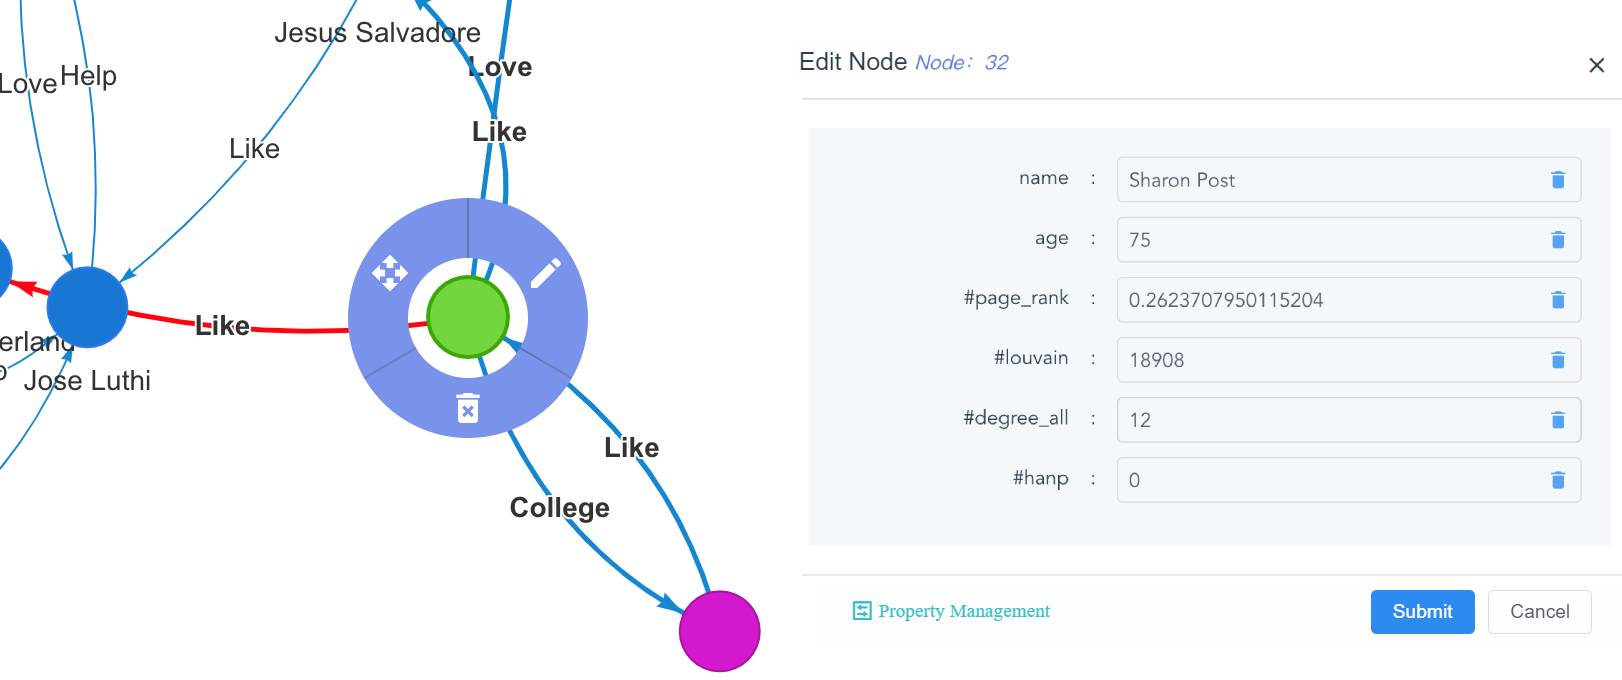Click the pencil edit icon on node

pyautogui.click(x=545, y=272)
